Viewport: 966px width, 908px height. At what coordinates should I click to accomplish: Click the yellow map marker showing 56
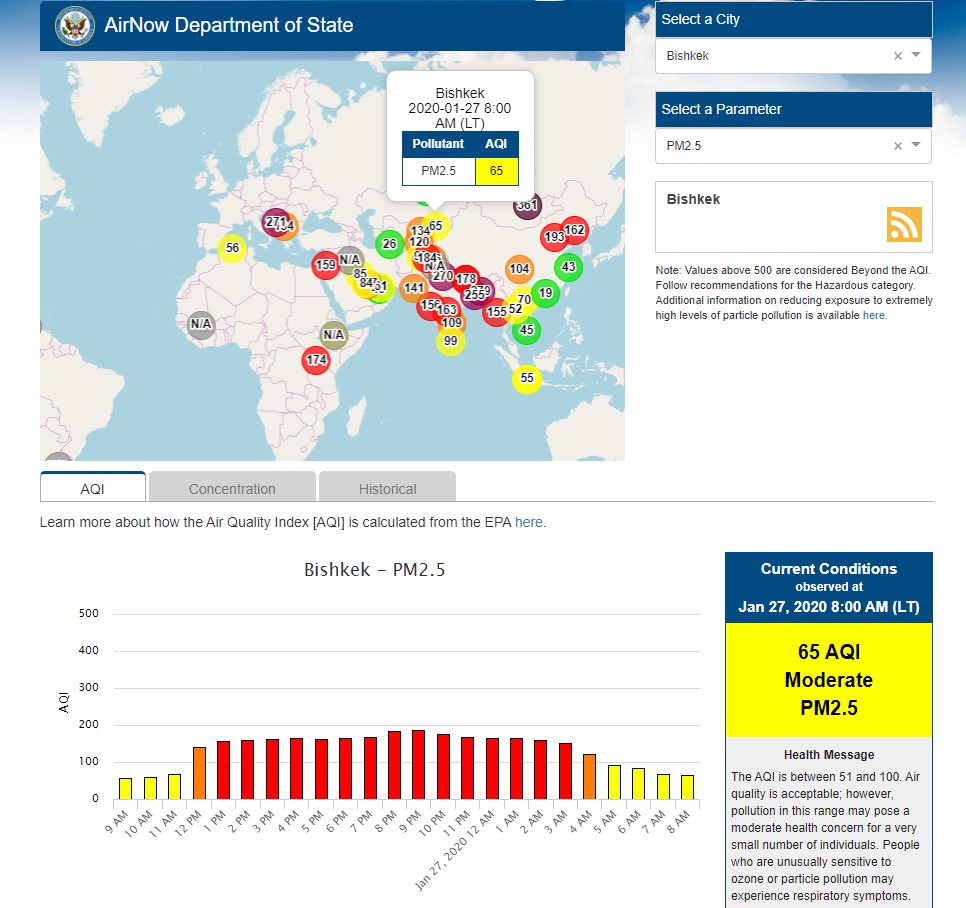tap(232, 248)
